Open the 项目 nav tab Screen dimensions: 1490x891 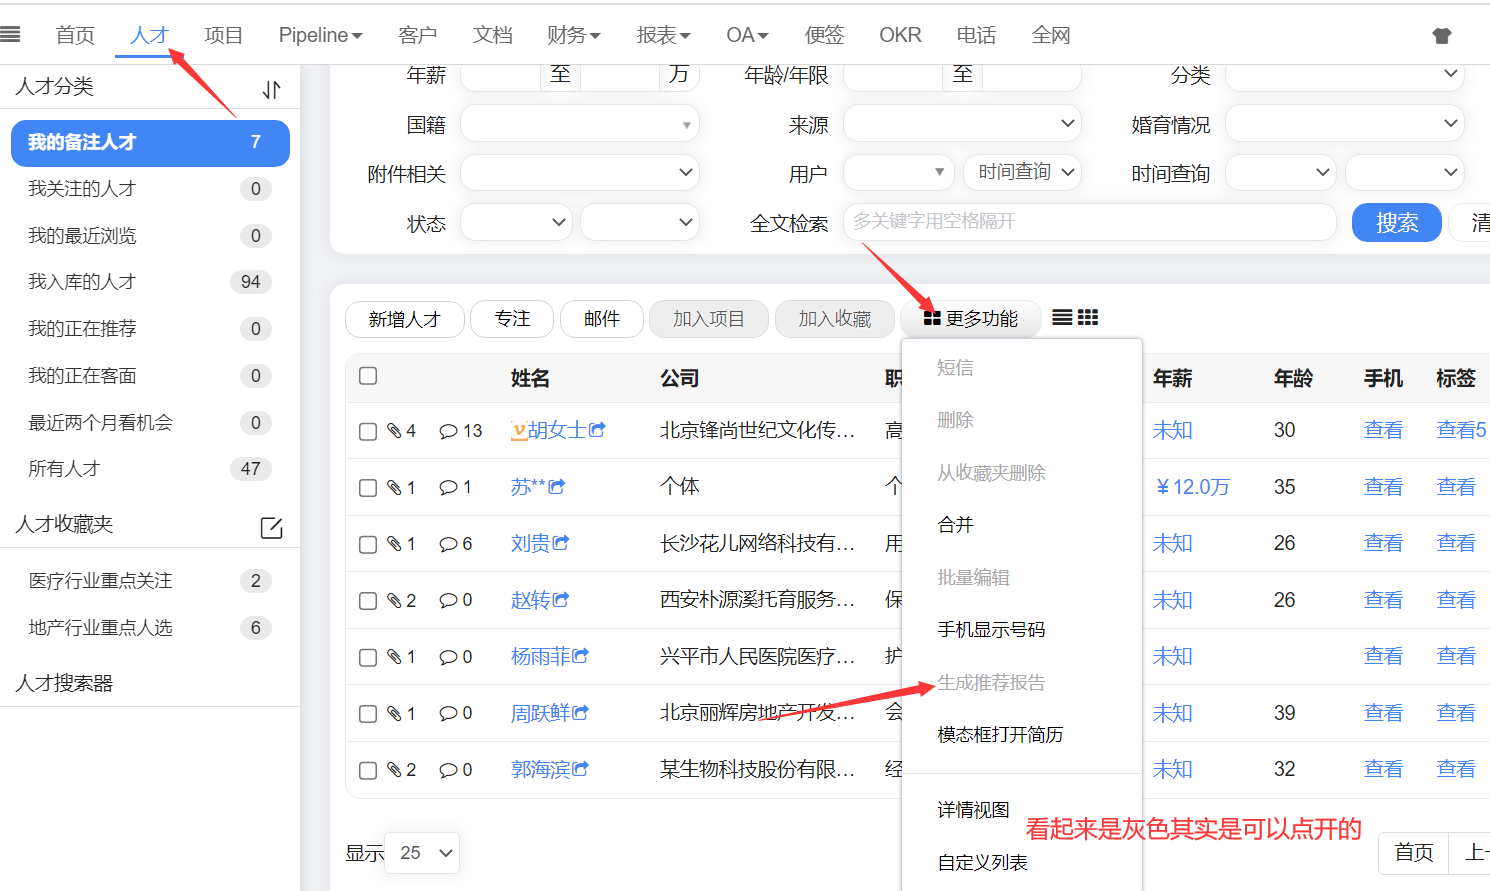(223, 35)
